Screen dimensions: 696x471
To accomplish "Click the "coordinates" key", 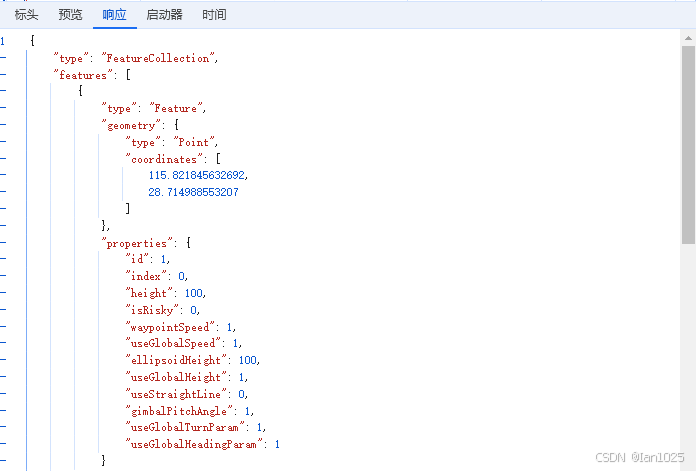I will click(x=164, y=159).
